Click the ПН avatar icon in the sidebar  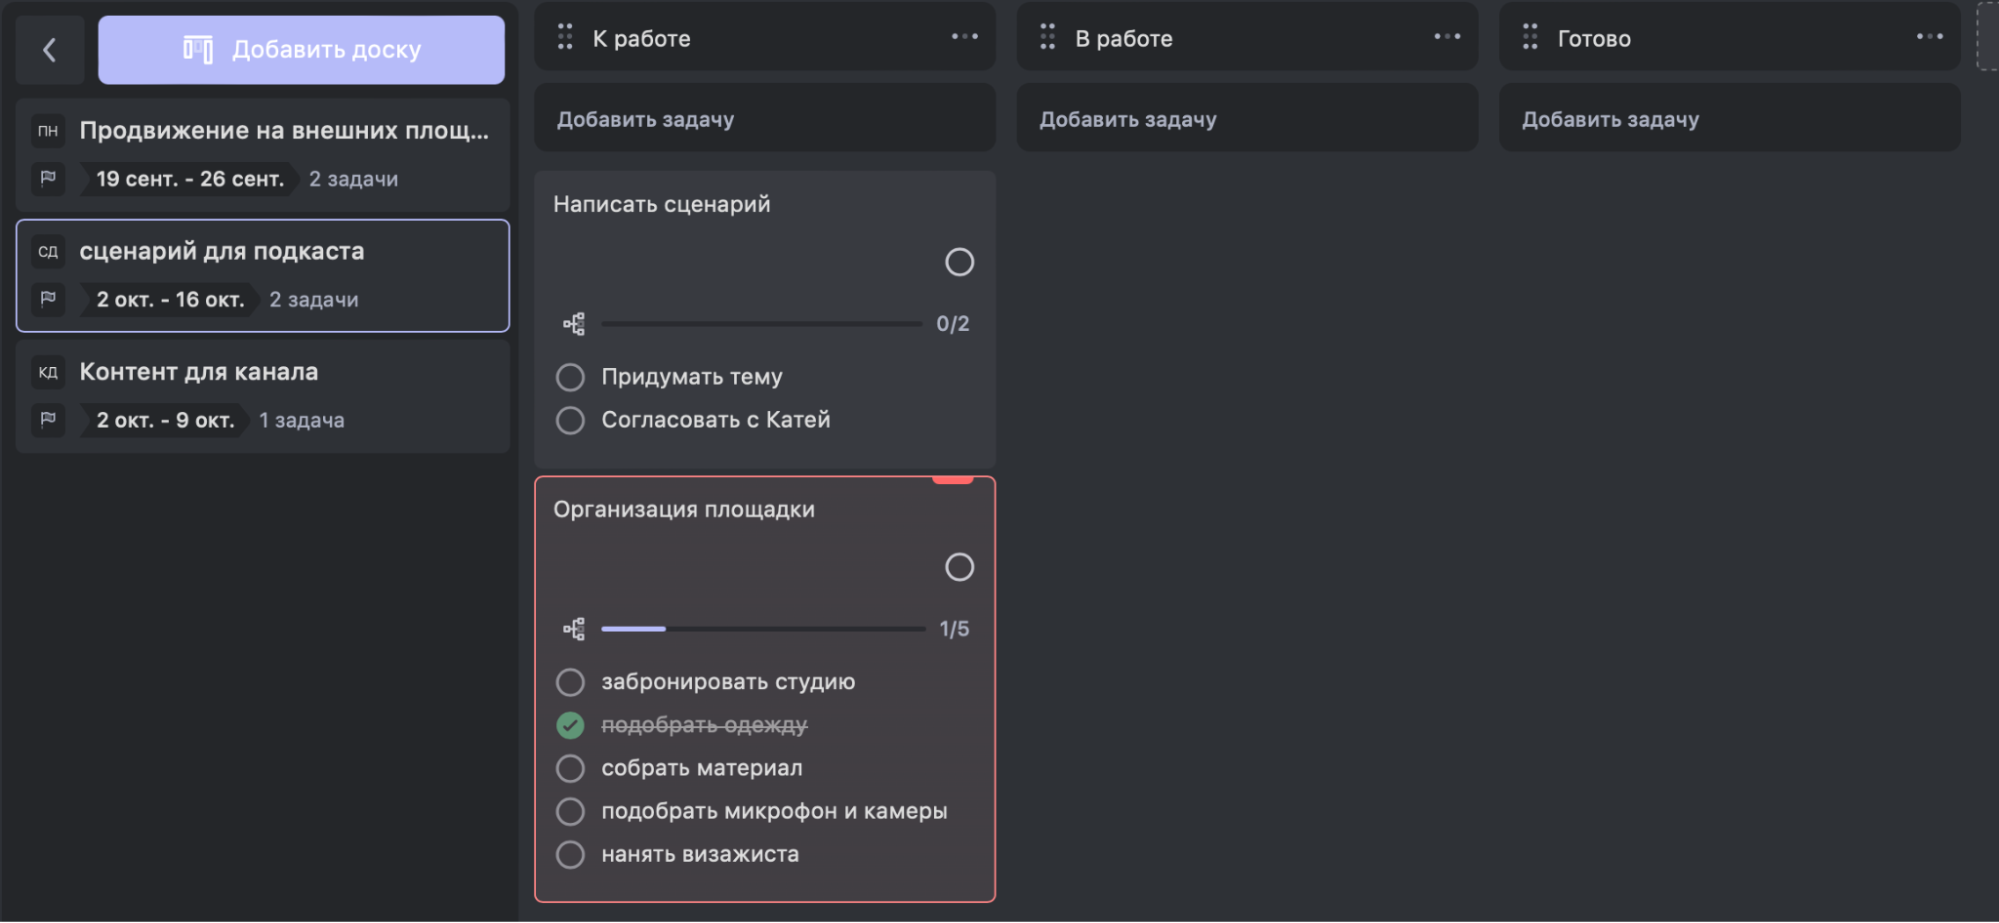coord(47,130)
